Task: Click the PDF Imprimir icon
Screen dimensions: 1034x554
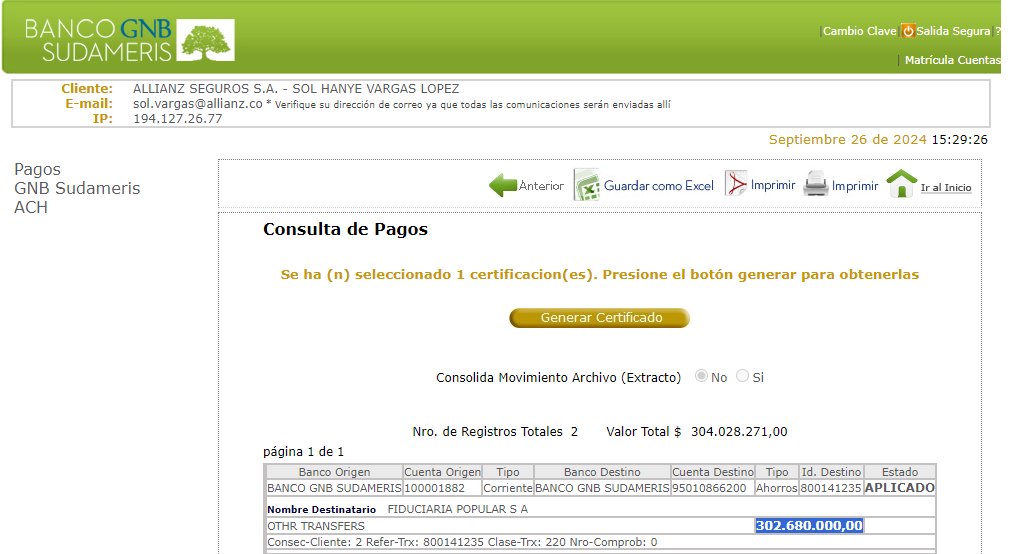Action: click(735, 183)
